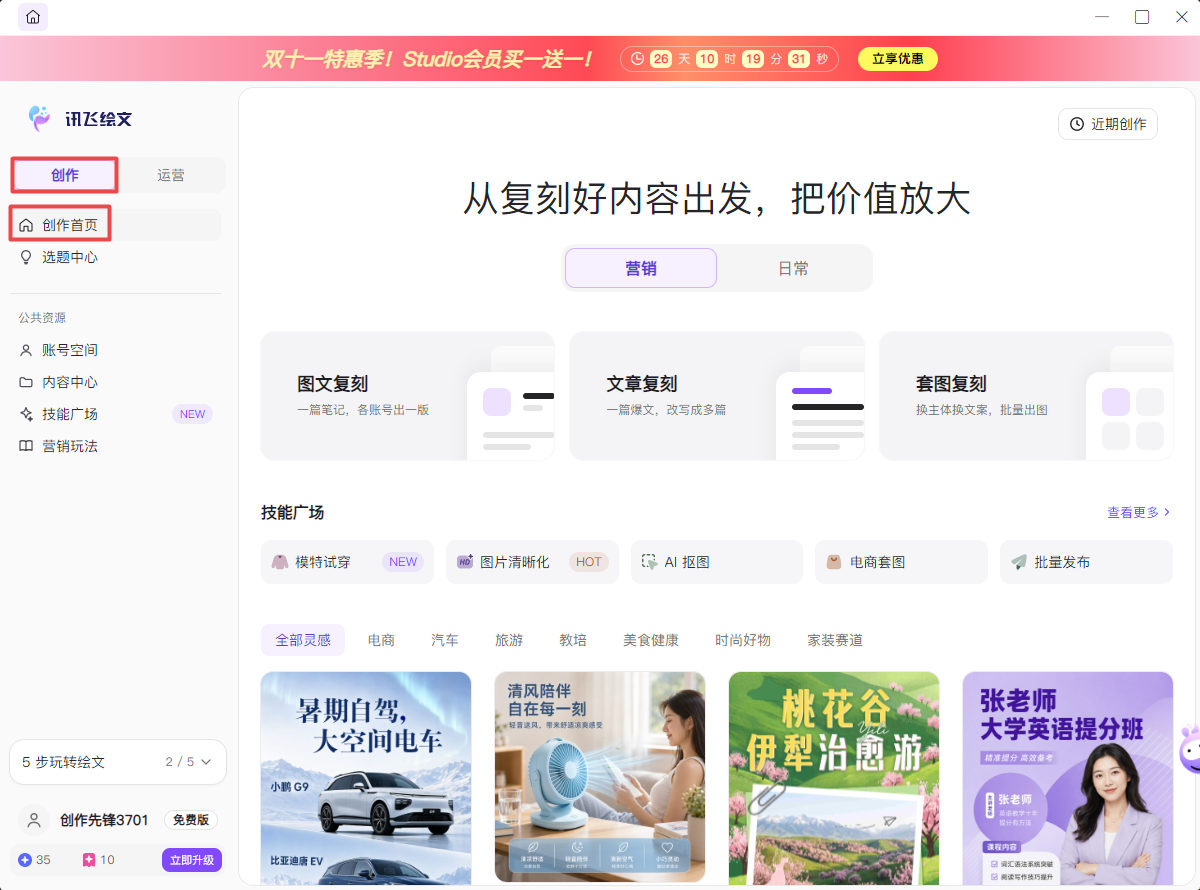This screenshot has width=1200, height=890.
Task: Click the pink points icon showing 10
Action: tap(89, 859)
